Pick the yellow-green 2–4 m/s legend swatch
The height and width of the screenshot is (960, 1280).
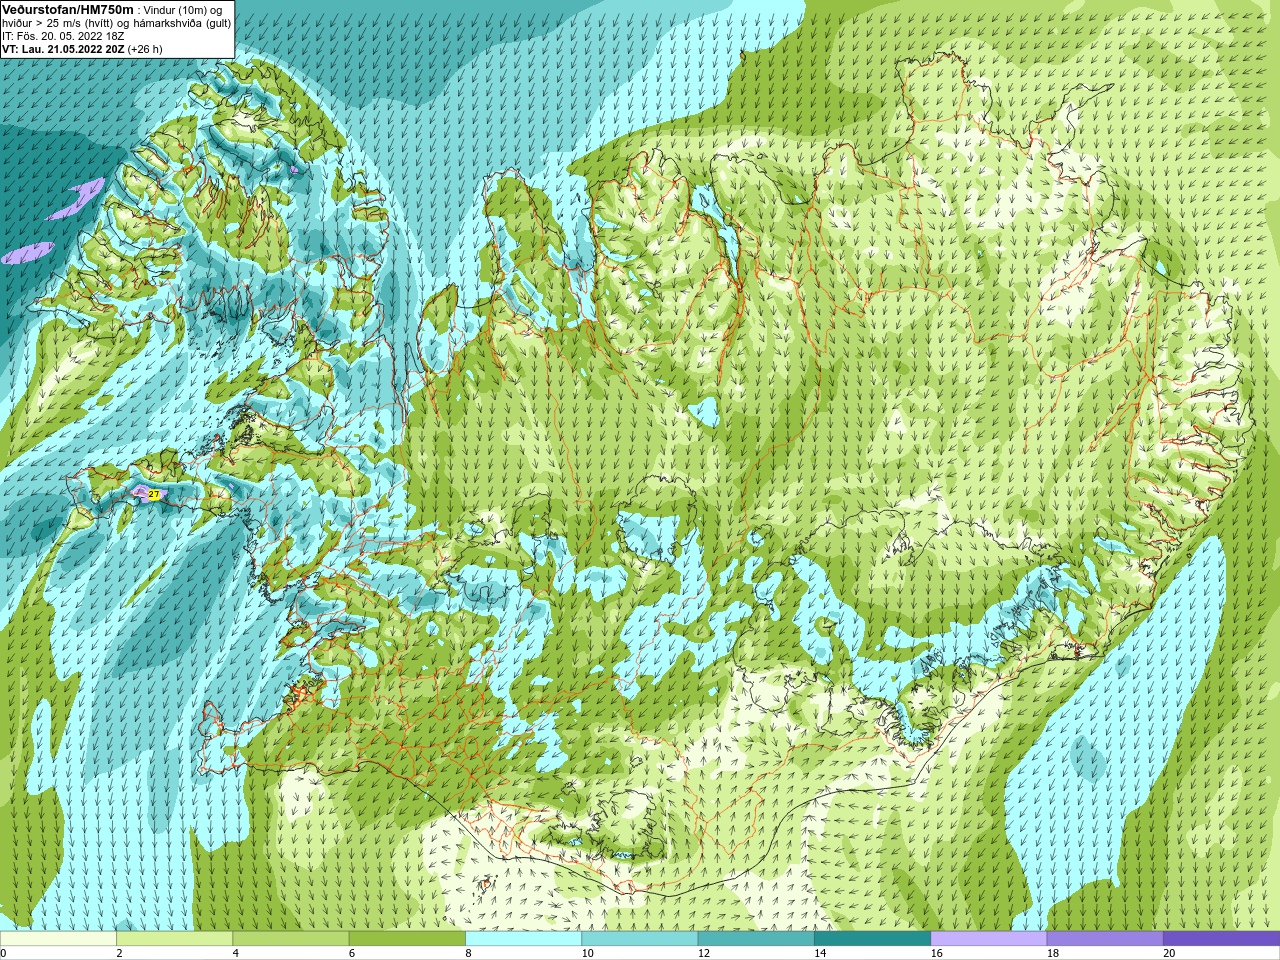coord(174,939)
